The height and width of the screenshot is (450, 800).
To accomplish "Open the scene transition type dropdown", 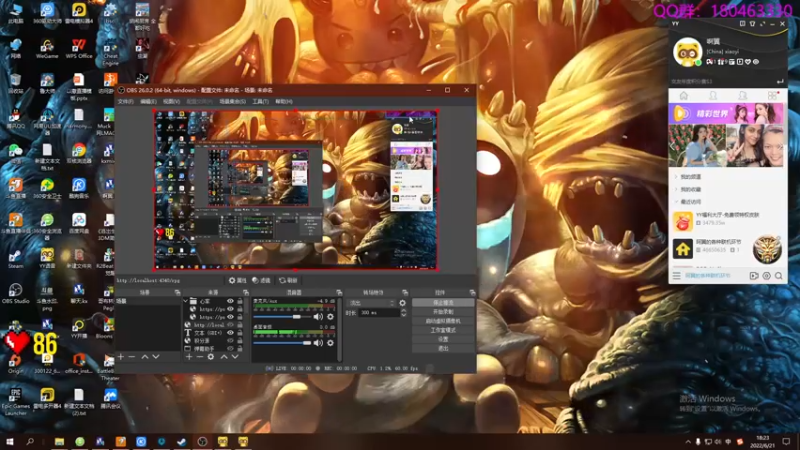I will (371, 303).
